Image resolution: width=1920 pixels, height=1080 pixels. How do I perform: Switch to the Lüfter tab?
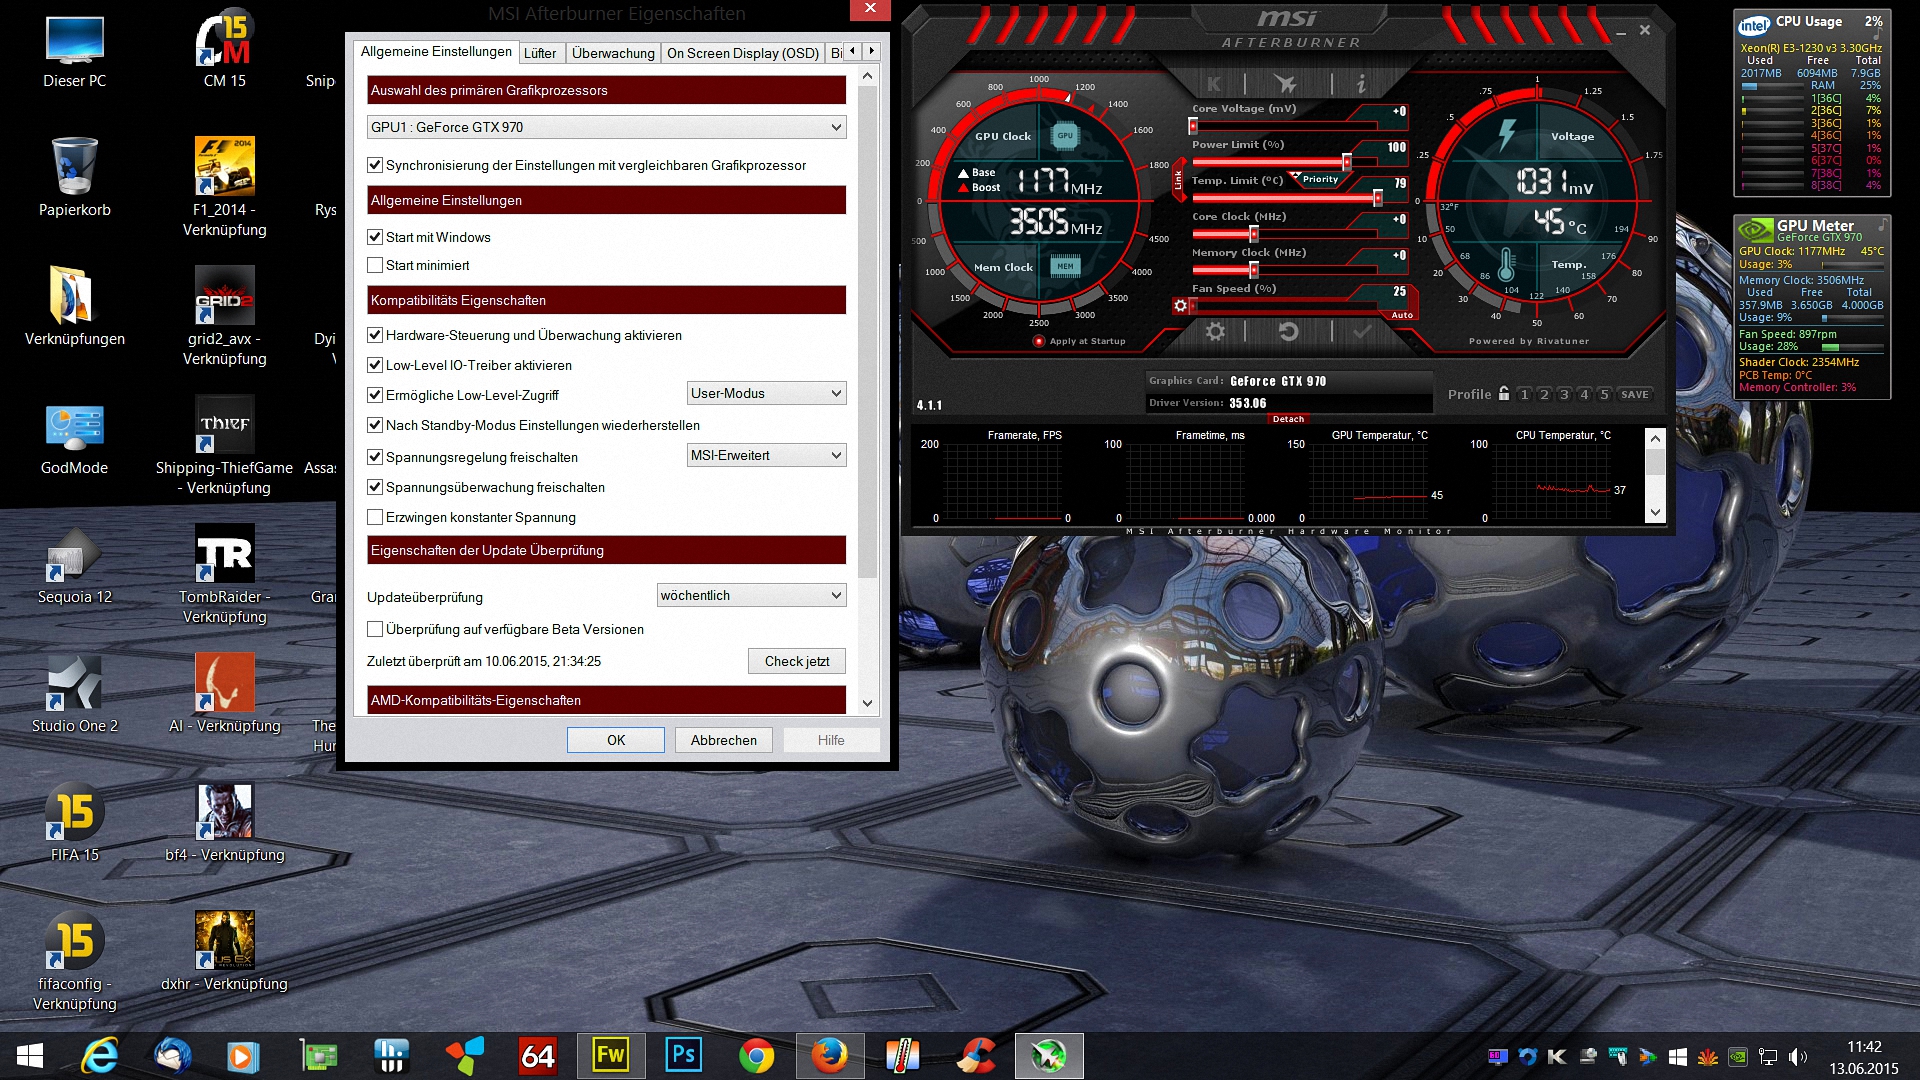pos(540,53)
